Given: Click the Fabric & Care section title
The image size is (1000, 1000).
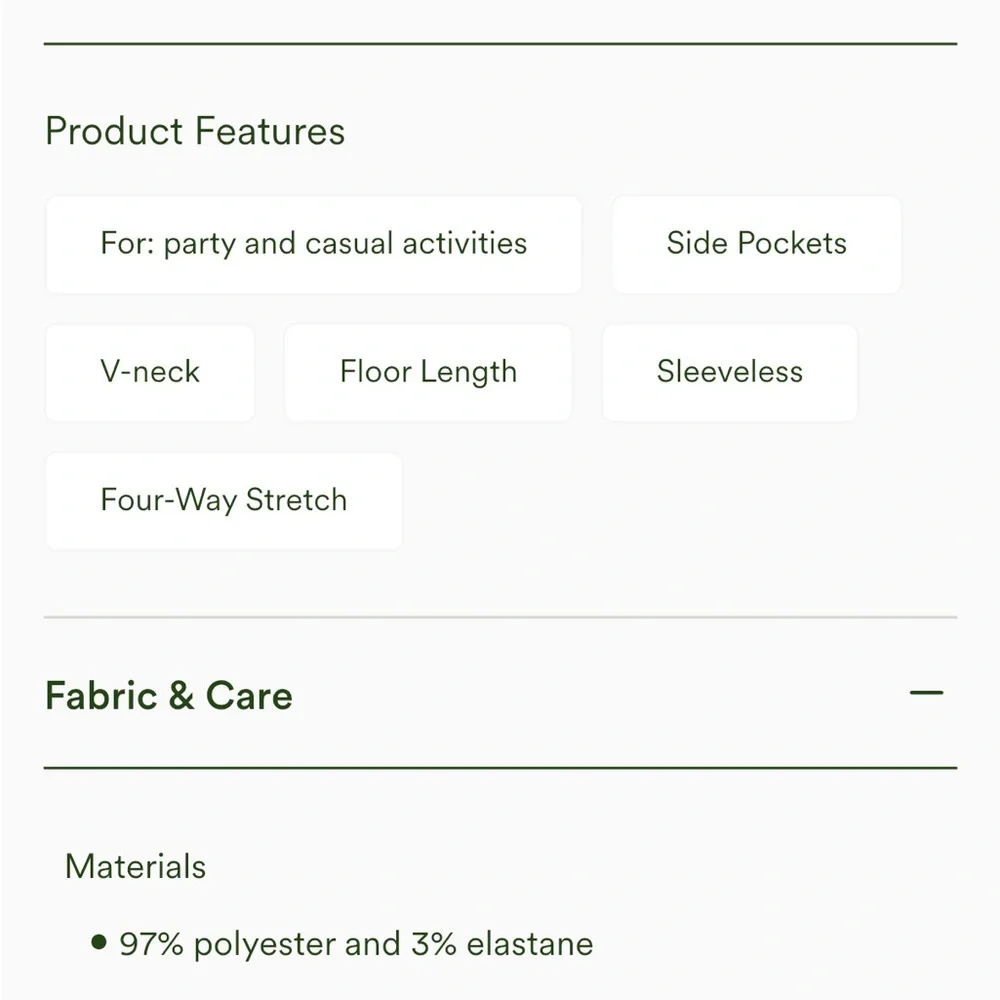Looking at the screenshot, I should 169,696.
